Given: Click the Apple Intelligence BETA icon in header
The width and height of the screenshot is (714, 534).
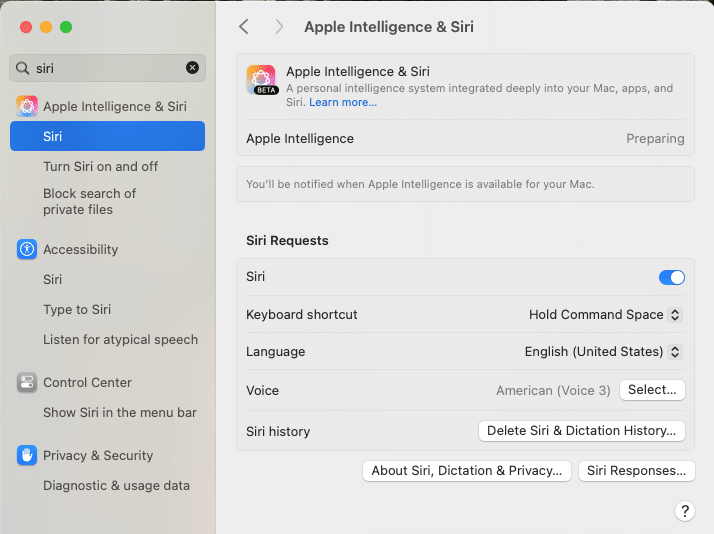Looking at the screenshot, I should click(262, 80).
